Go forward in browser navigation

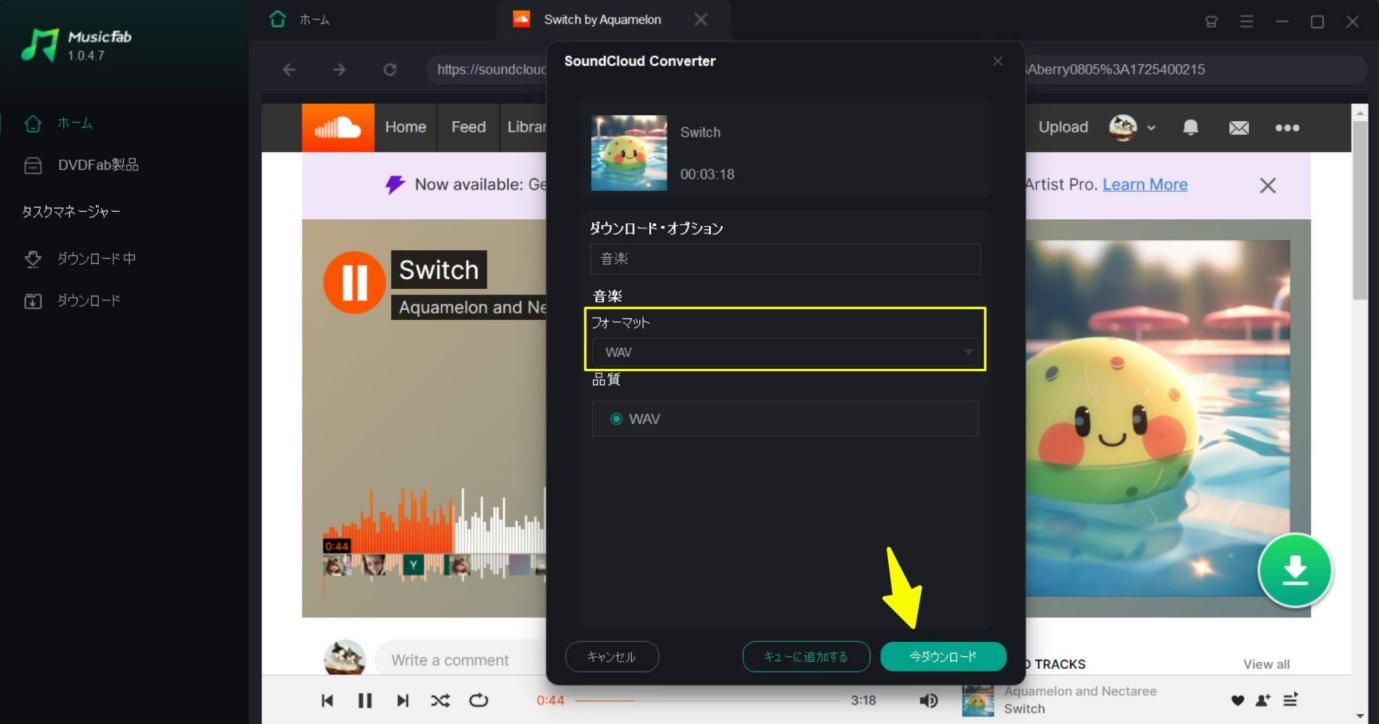coord(339,69)
